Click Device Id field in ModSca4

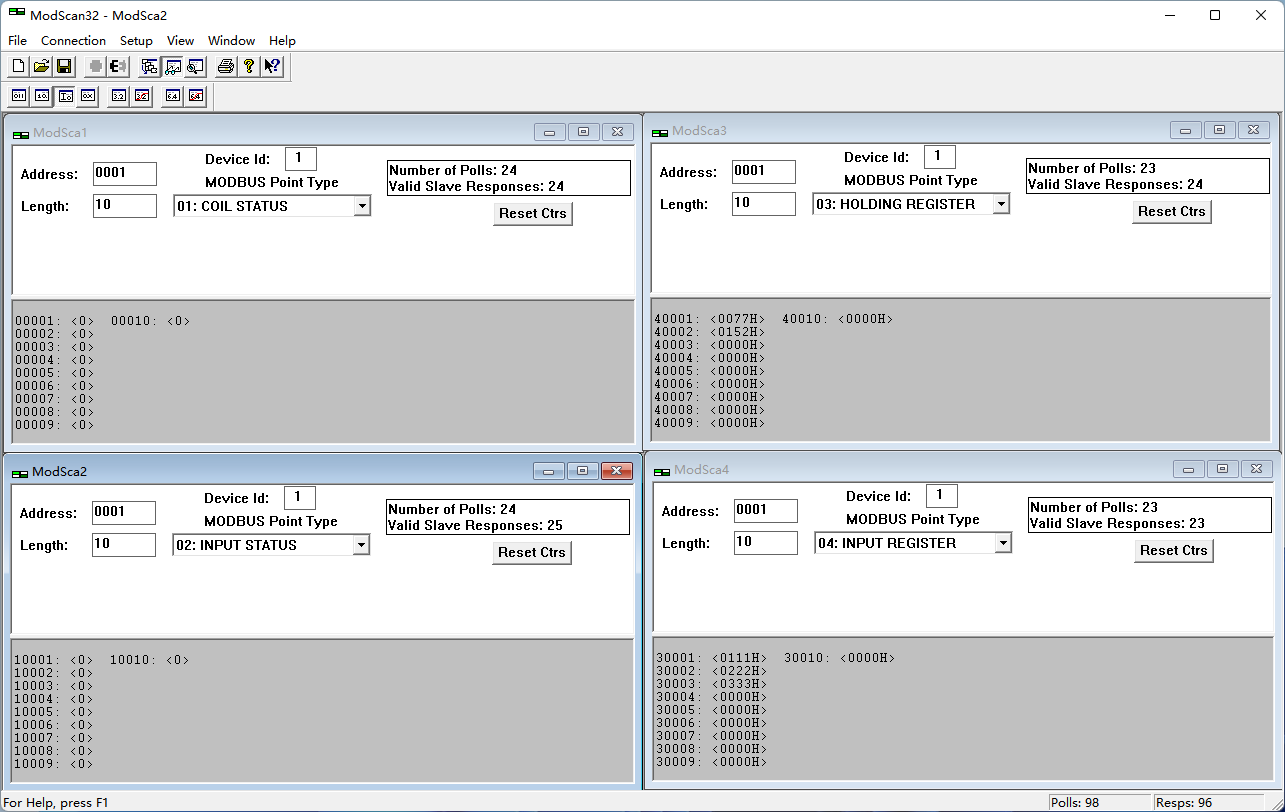coord(942,496)
